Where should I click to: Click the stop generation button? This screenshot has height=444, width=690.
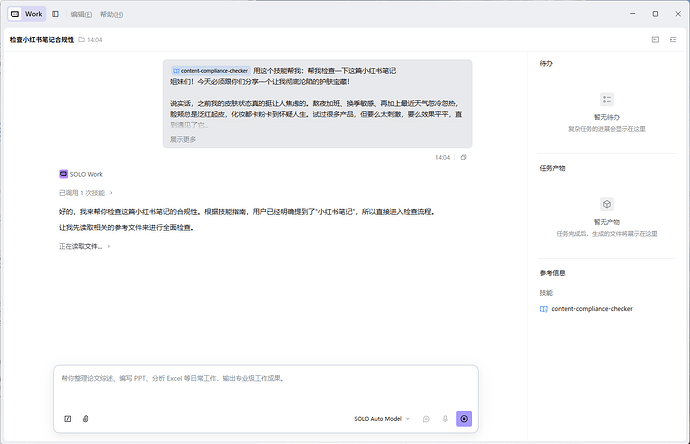(x=464, y=419)
